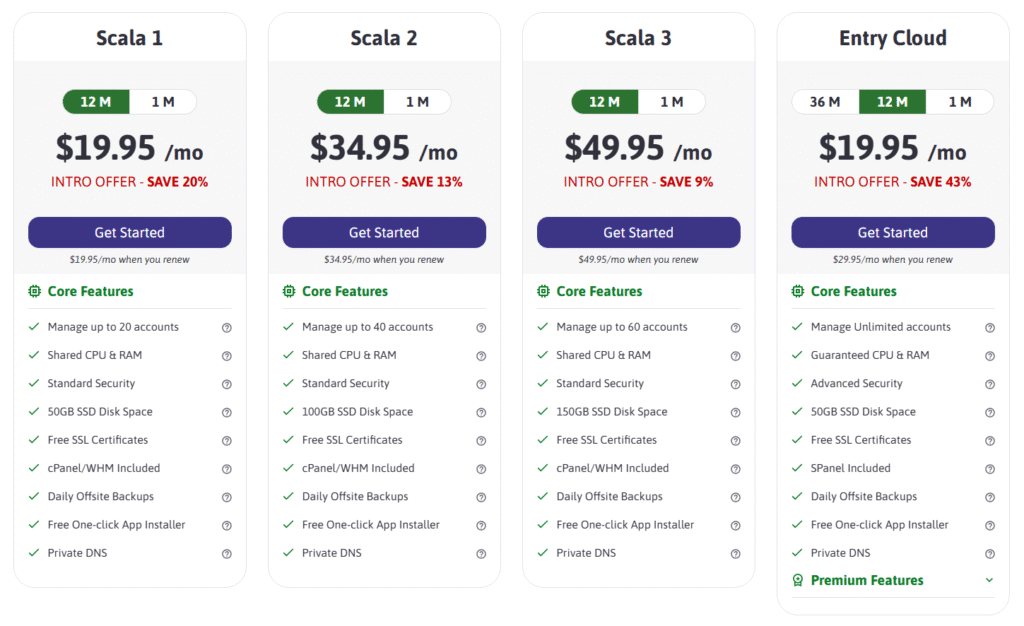The height and width of the screenshot is (626, 1024).
Task: Select the 36M billing option on Entry Cloud
Action: 825,101
